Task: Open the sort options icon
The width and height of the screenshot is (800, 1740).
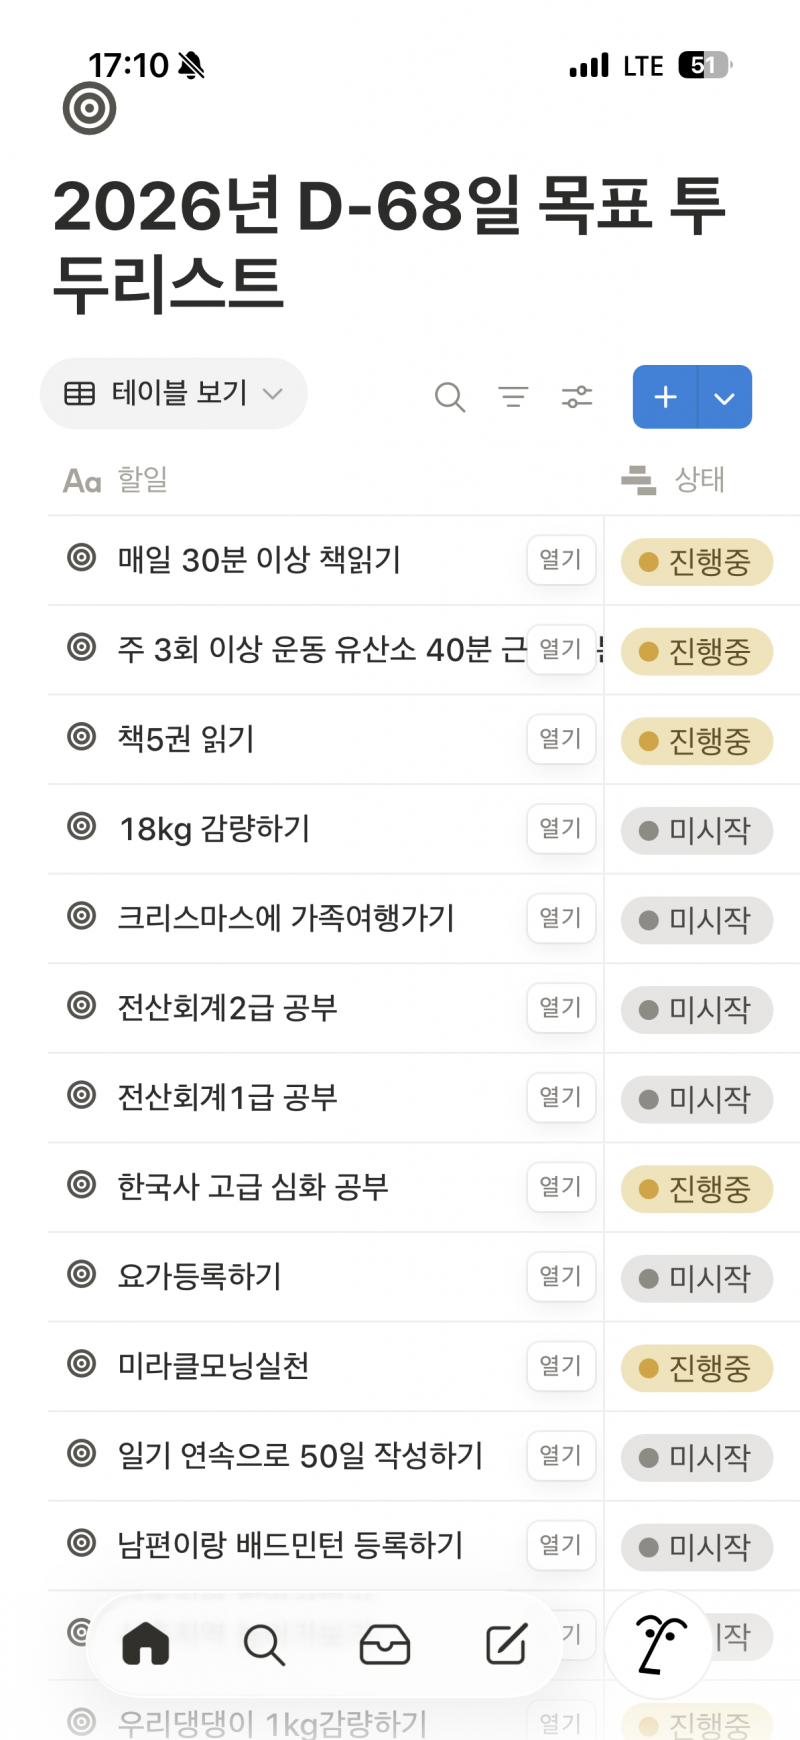Action: click(513, 397)
